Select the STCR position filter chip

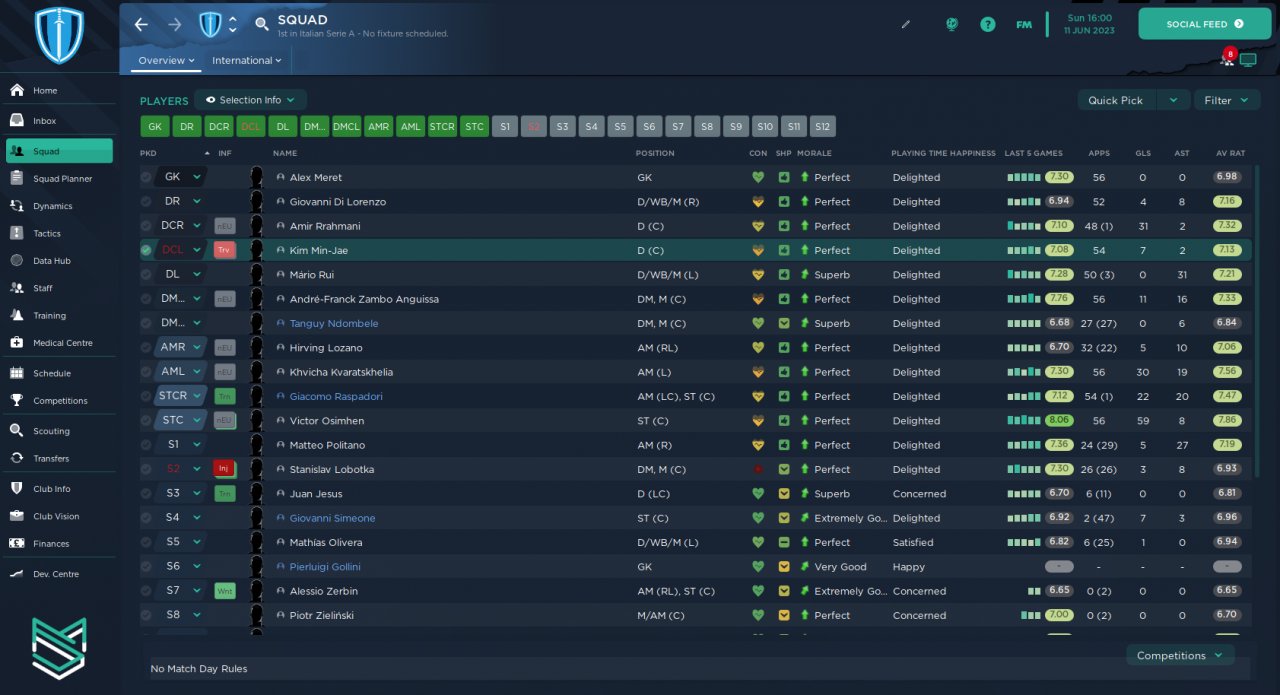pos(442,127)
